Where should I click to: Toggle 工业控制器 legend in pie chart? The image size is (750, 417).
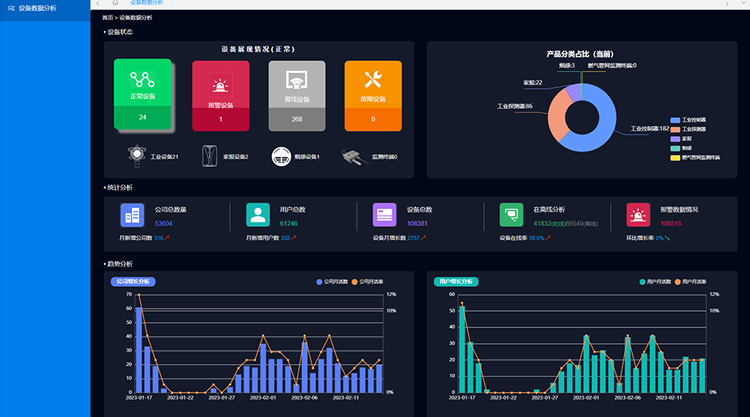[690, 119]
